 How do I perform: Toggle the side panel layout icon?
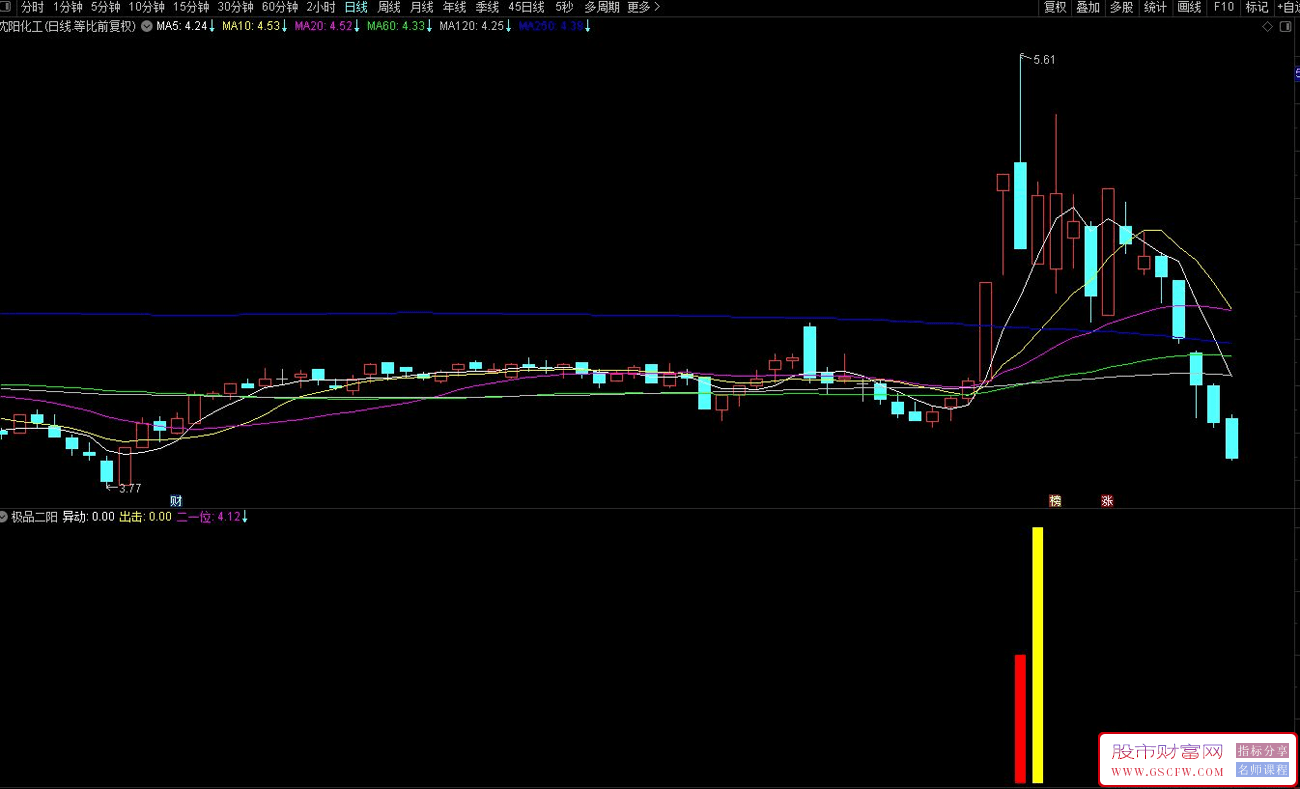(1285, 27)
